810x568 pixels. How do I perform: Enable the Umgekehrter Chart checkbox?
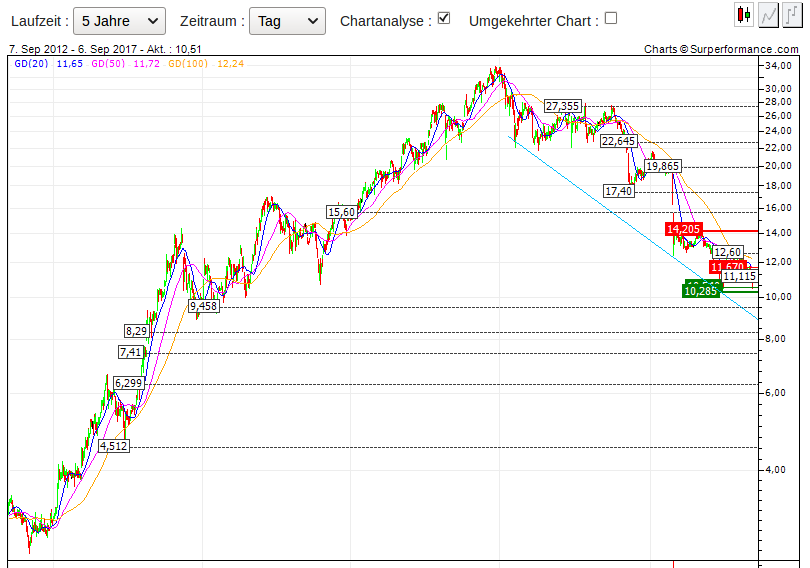611,18
